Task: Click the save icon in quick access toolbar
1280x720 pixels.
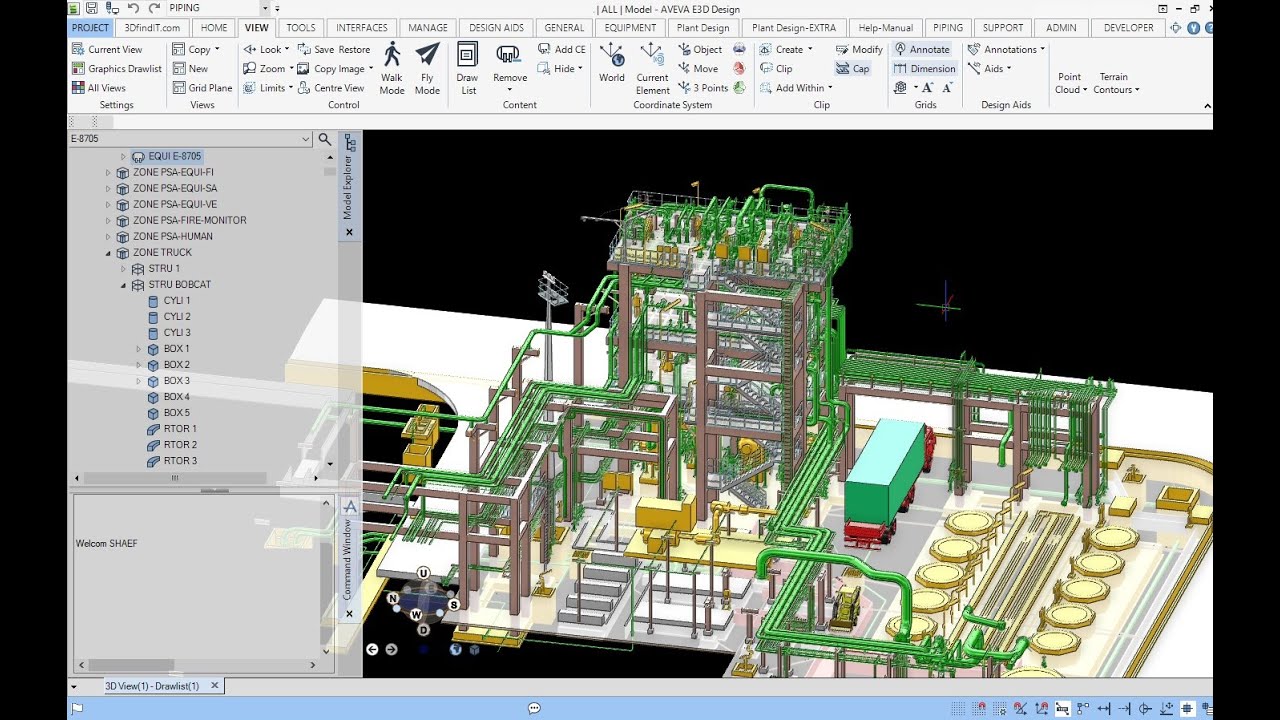Action: (91, 8)
